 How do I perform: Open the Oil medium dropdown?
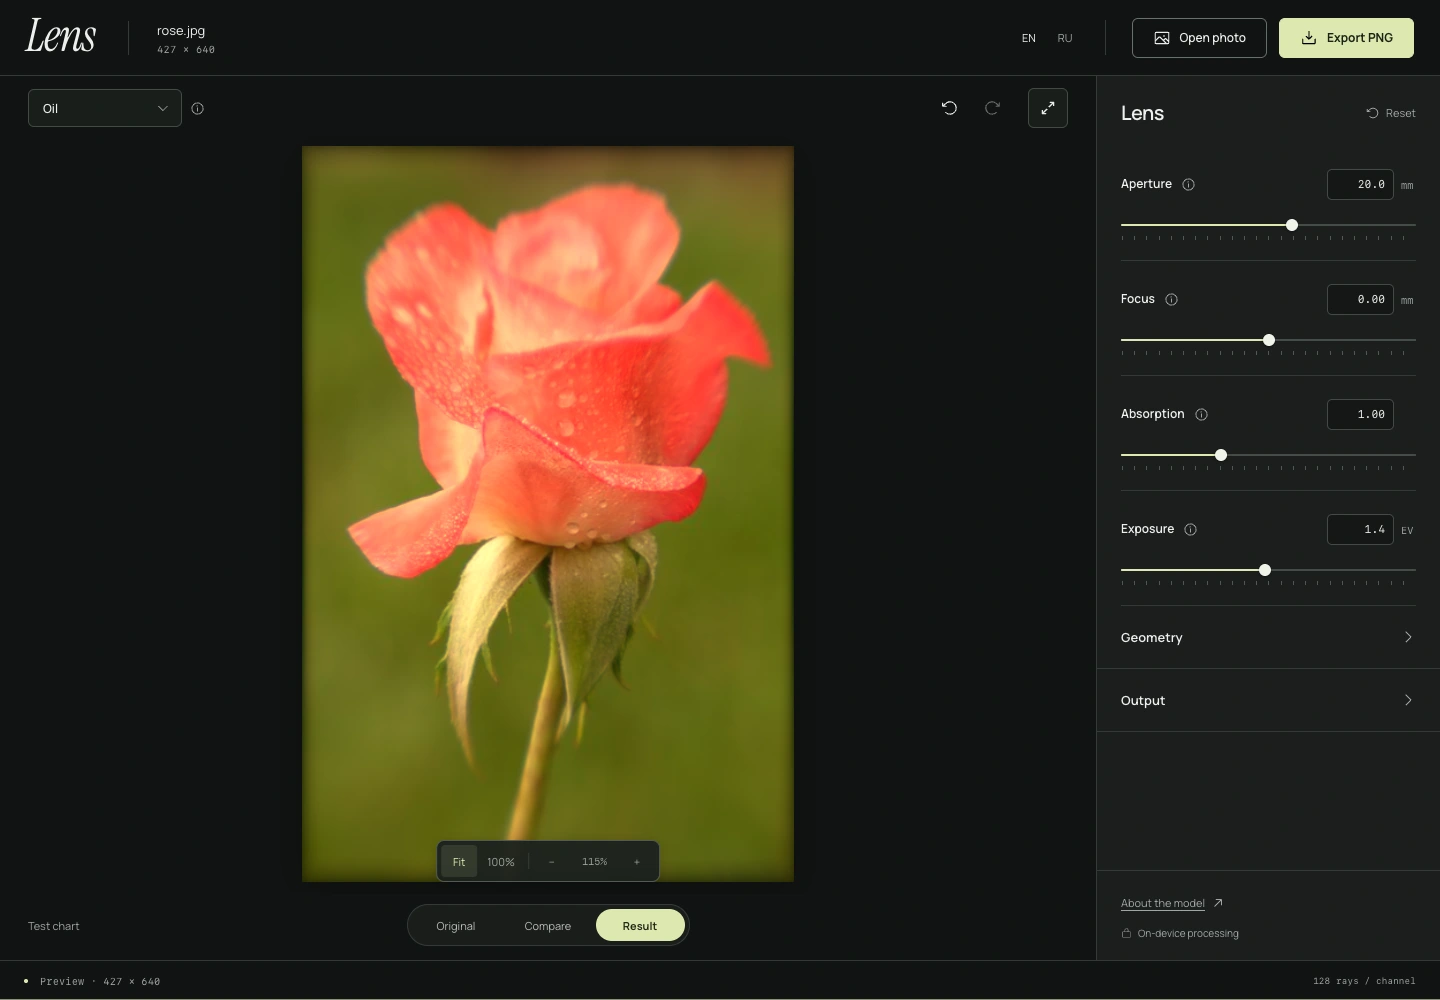105,108
